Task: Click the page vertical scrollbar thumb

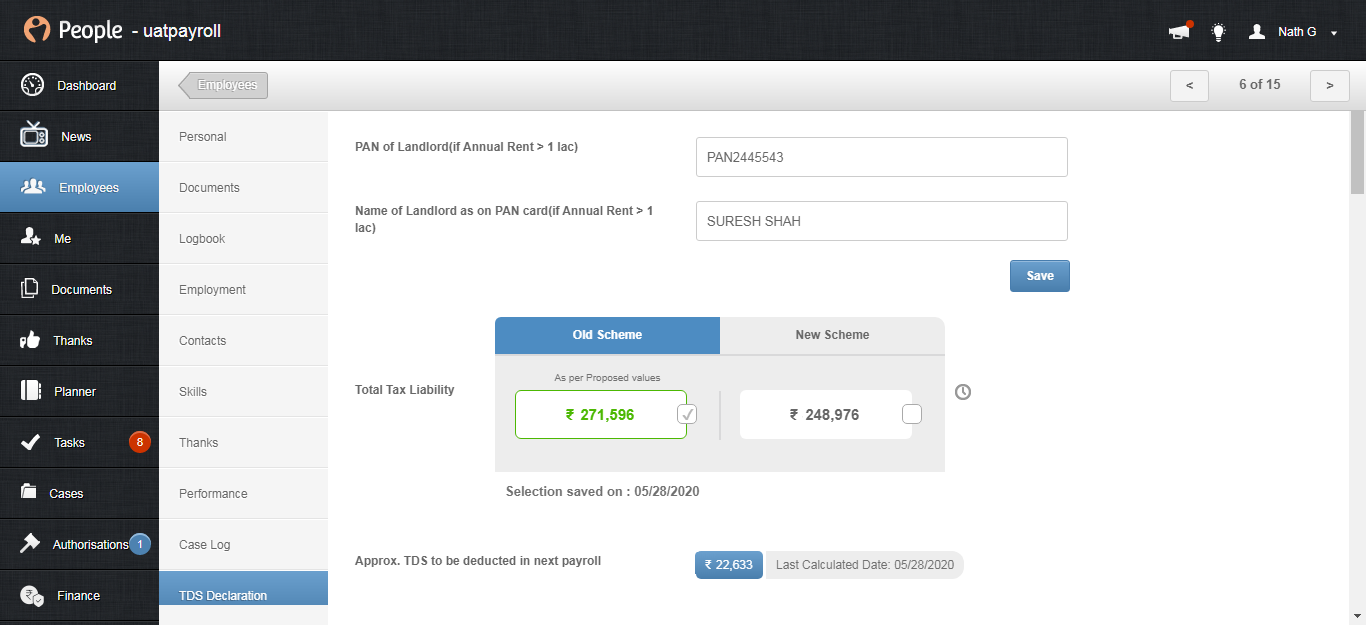Action: [1357, 151]
